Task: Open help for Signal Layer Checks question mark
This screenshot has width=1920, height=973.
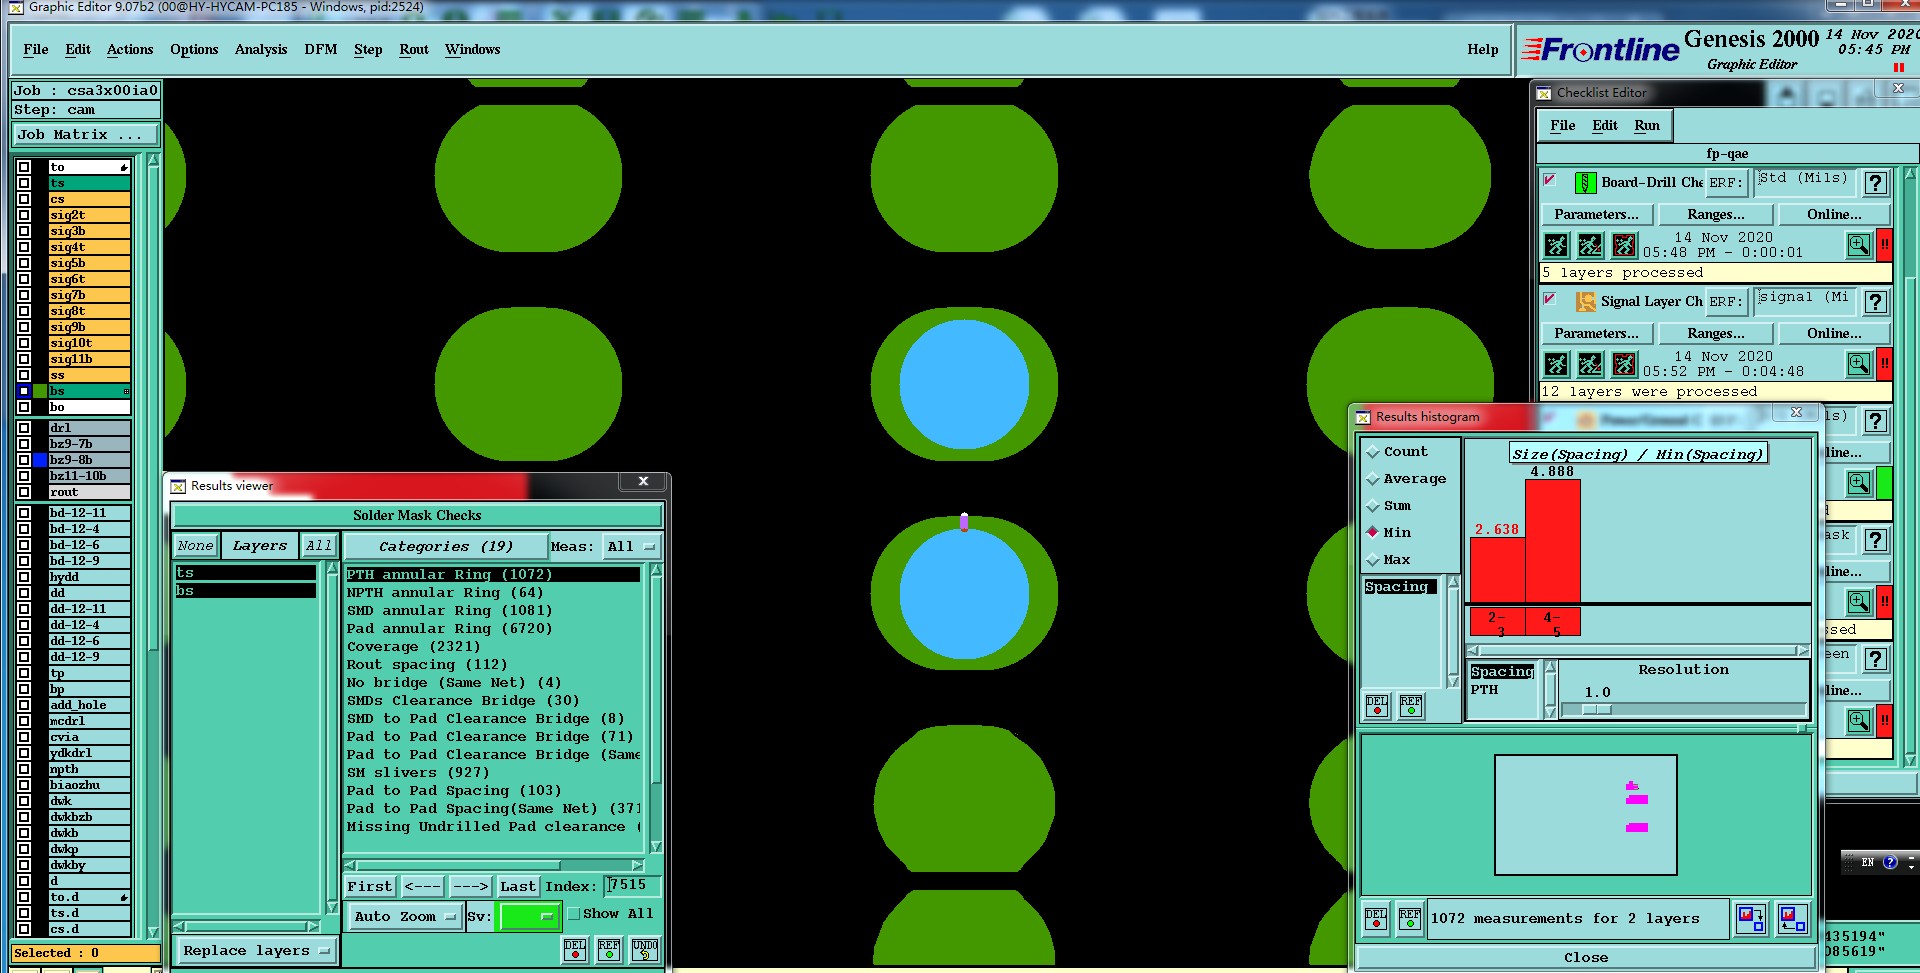Action: tap(1876, 302)
